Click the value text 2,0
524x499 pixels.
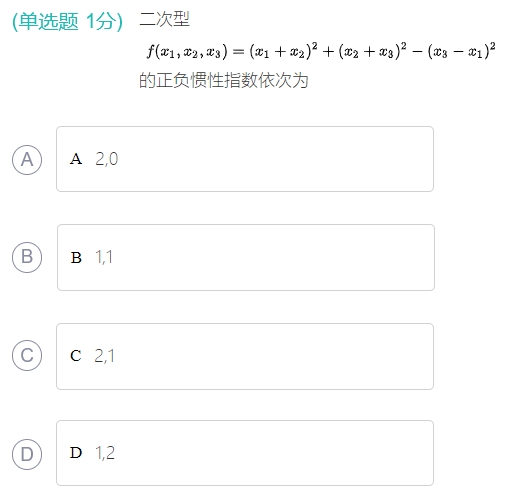[107, 159]
